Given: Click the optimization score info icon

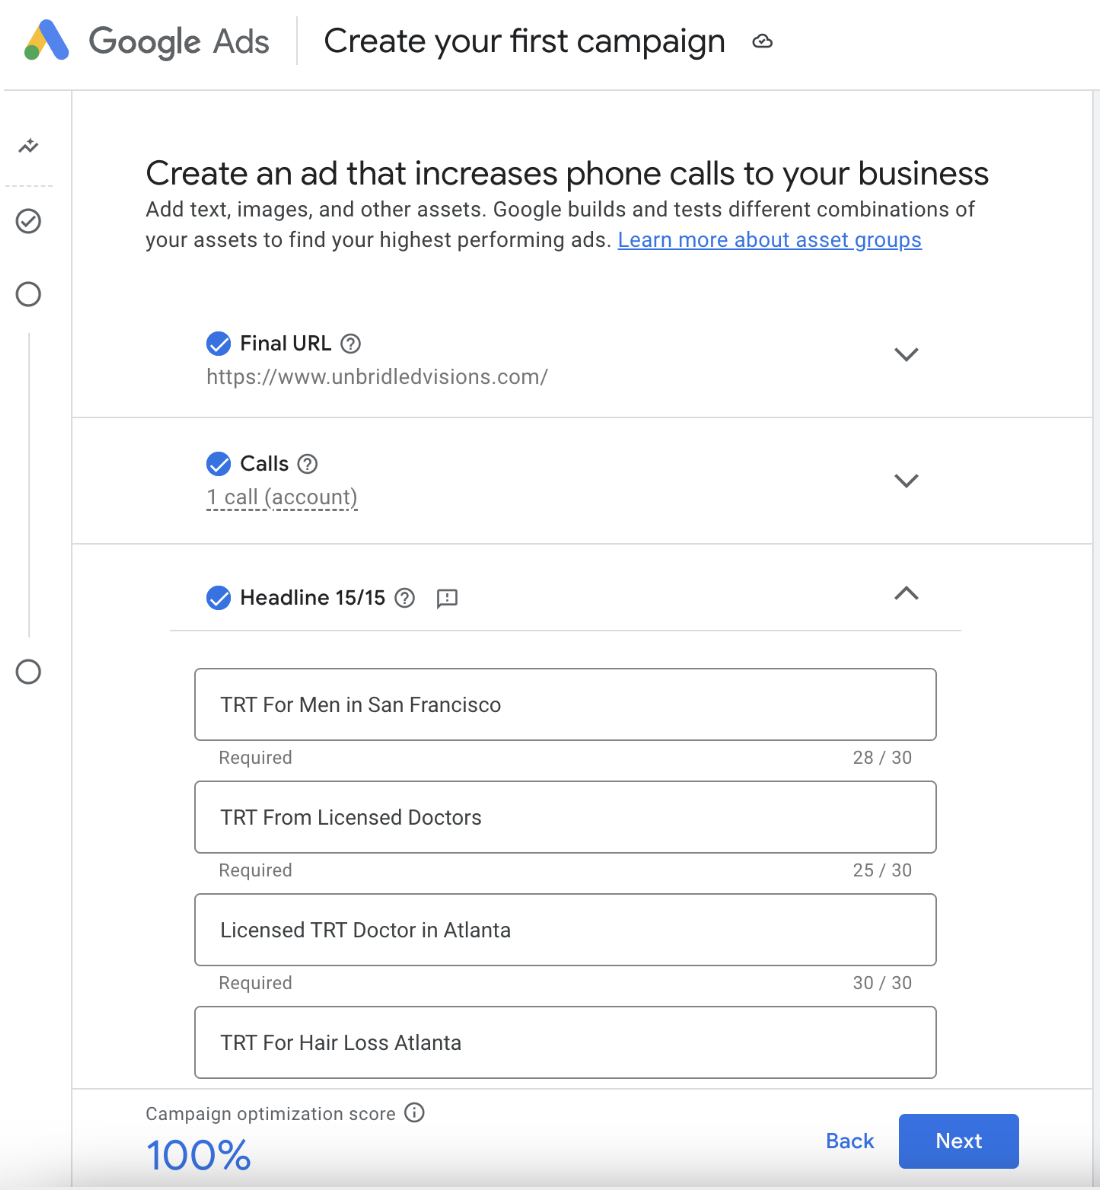Looking at the screenshot, I should pyautogui.click(x=415, y=1113).
